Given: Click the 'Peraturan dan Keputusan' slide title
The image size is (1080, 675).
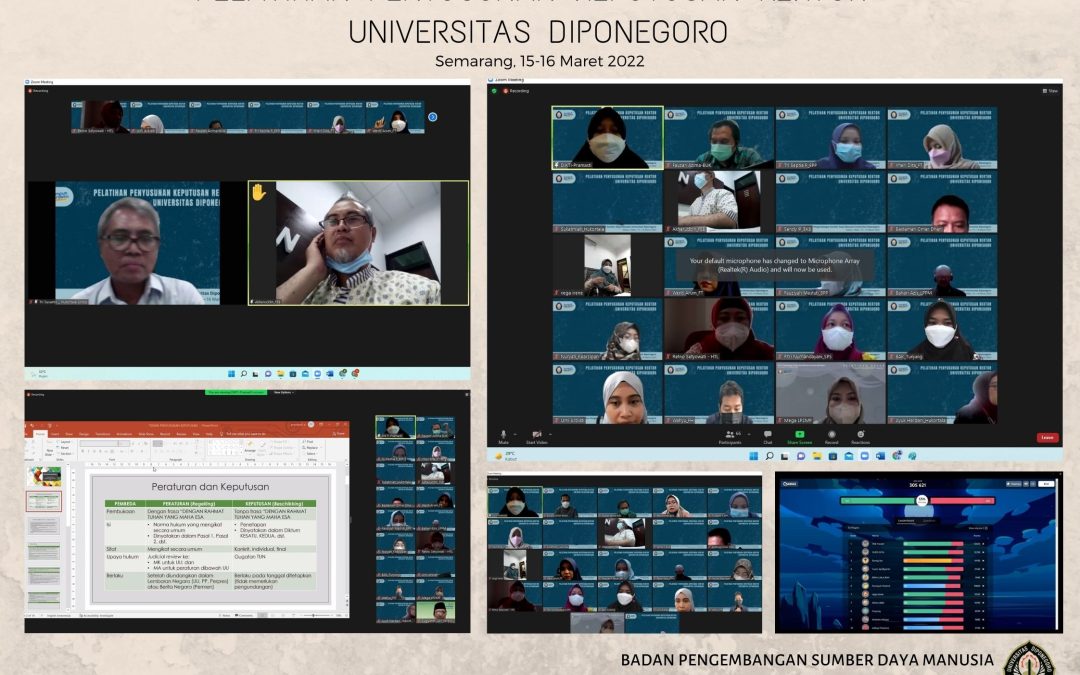Looking at the screenshot, I should coord(210,486).
